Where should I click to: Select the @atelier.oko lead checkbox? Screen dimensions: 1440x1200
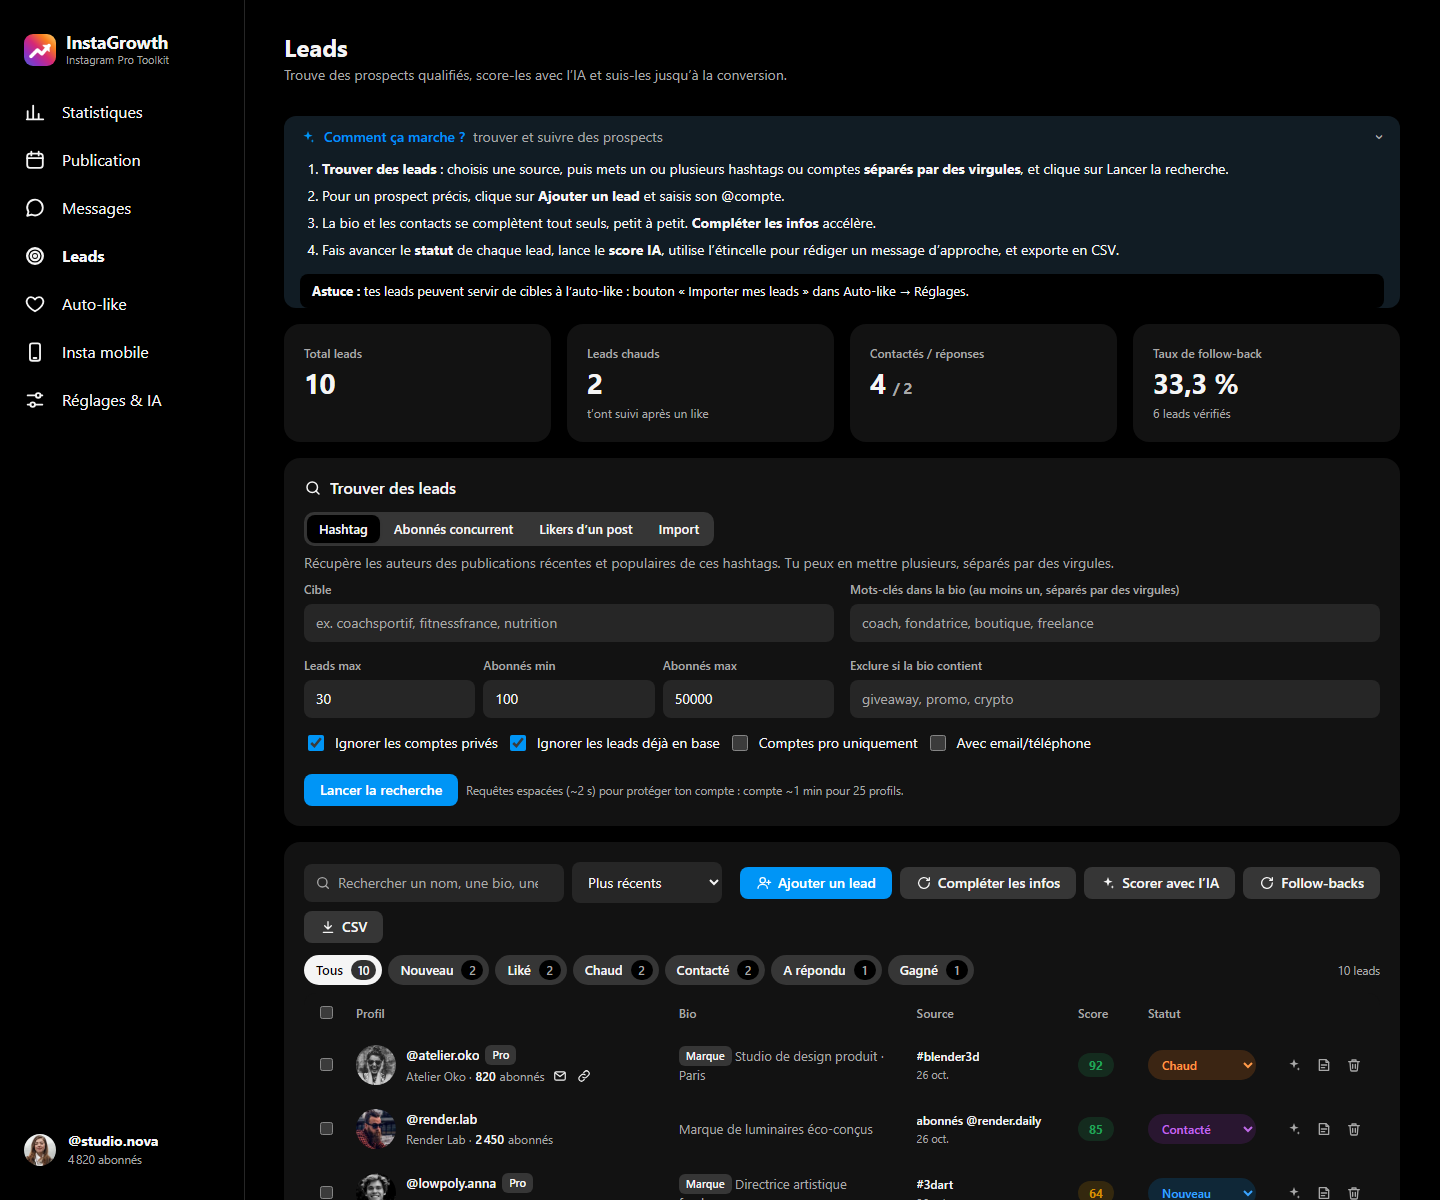point(326,1064)
